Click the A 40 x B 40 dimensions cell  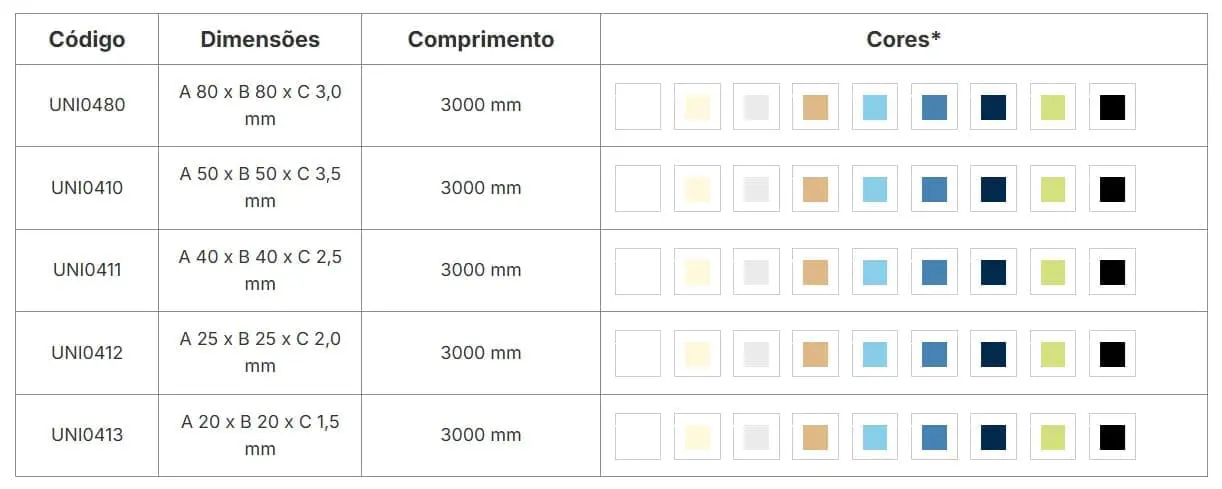point(260,270)
